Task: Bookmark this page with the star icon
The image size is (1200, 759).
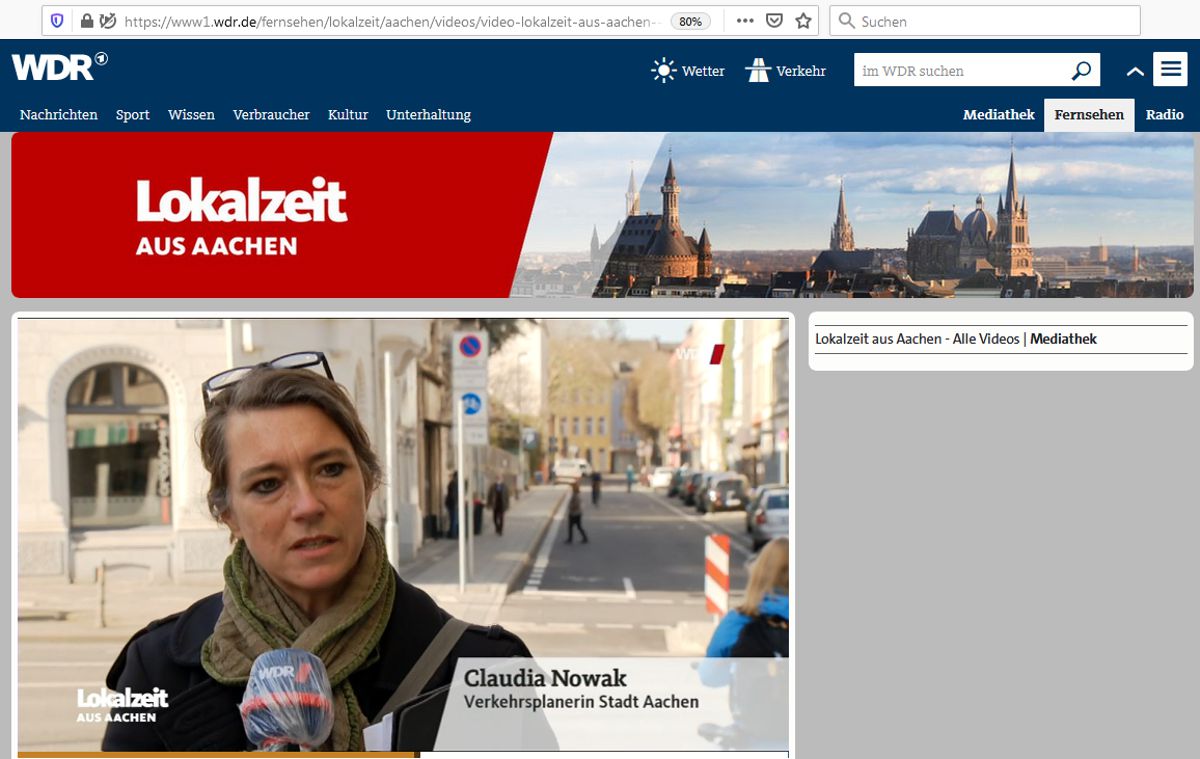Action: (x=803, y=21)
